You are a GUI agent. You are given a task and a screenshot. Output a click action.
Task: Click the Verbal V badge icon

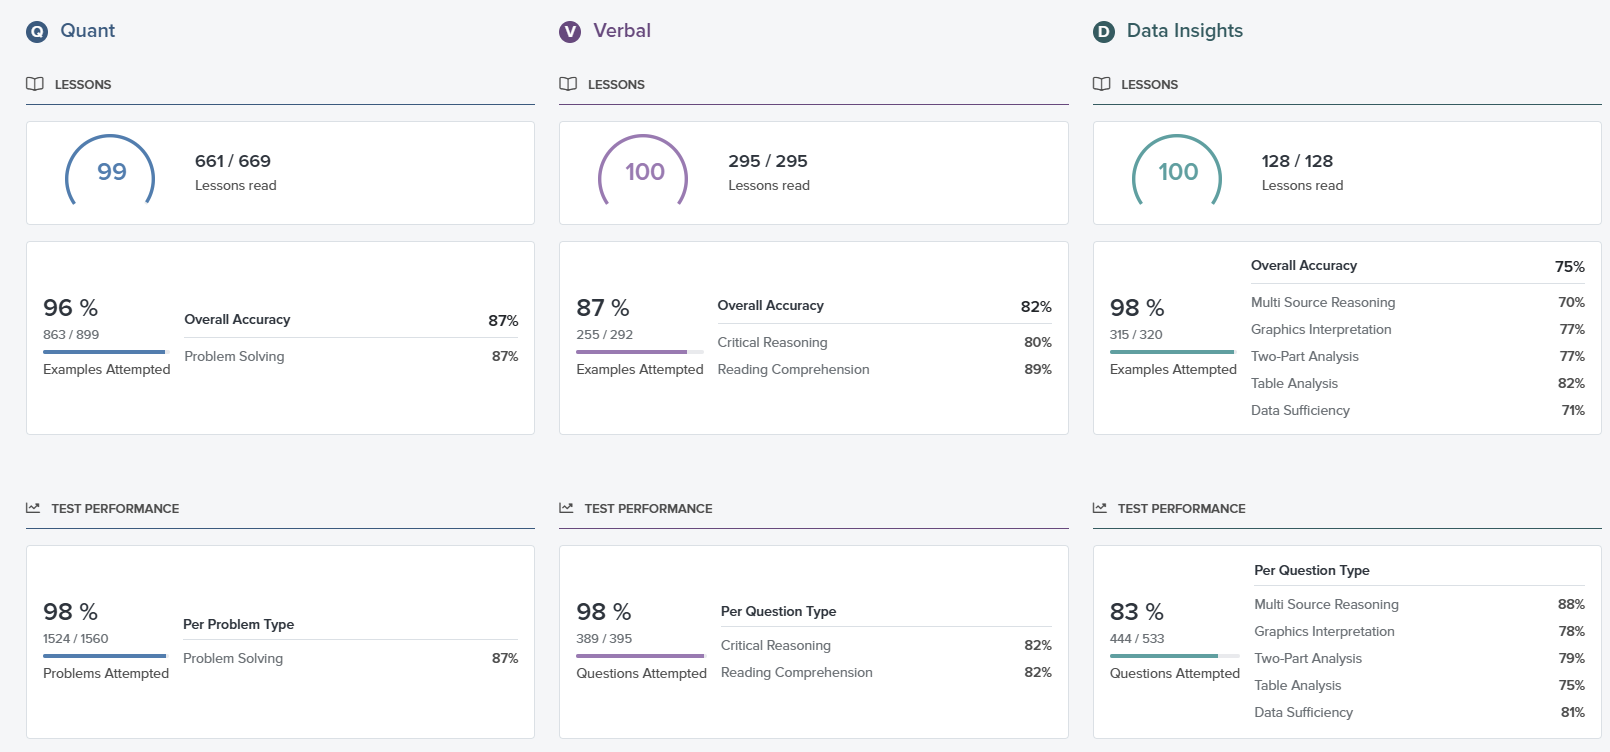[x=570, y=32]
